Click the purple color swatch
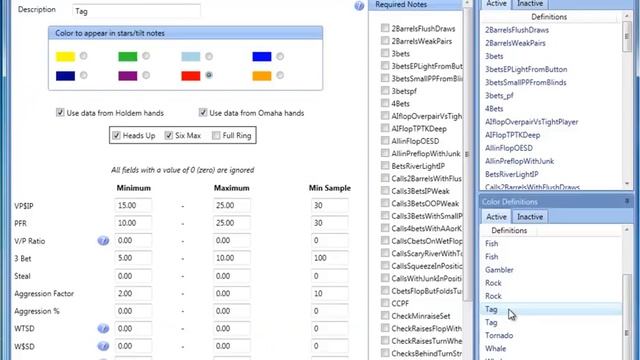 128,76
